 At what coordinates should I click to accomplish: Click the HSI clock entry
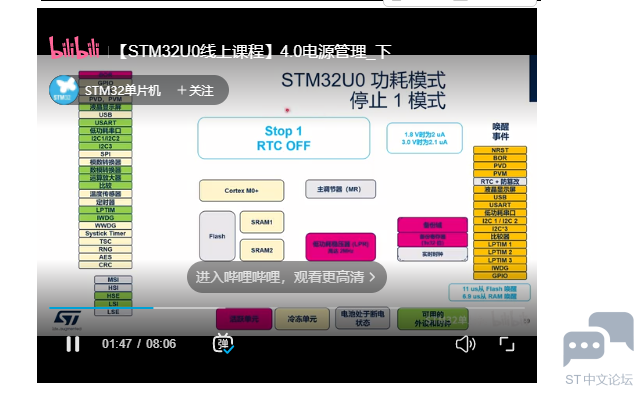(x=113, y=288)
